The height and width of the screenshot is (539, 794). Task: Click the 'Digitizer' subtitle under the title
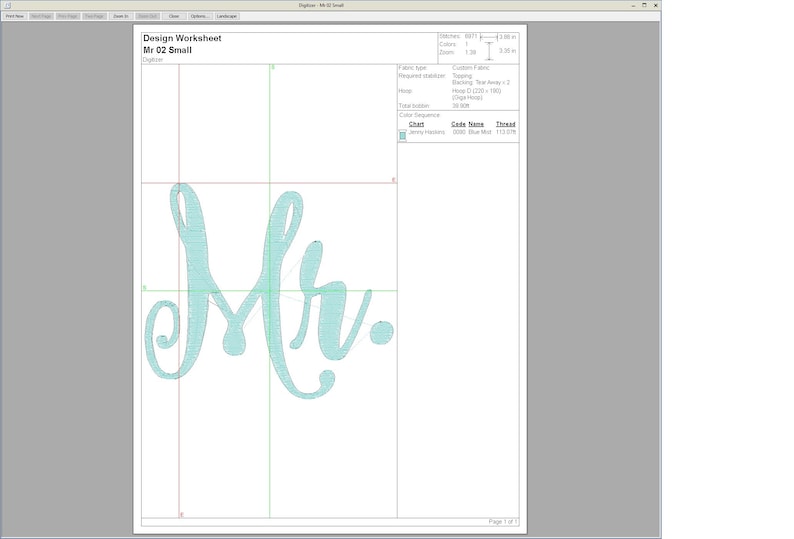[x=153, y=60]
